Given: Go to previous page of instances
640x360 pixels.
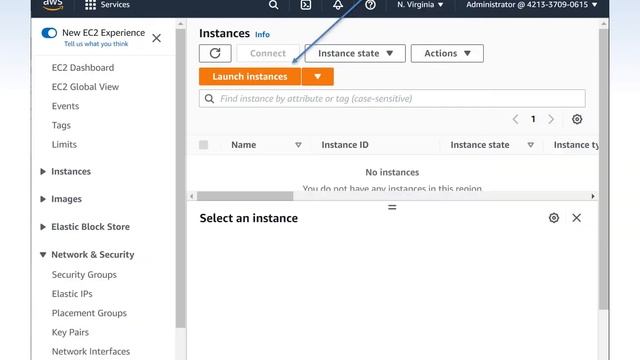Looking at the screenshot, I should point(516,119).
